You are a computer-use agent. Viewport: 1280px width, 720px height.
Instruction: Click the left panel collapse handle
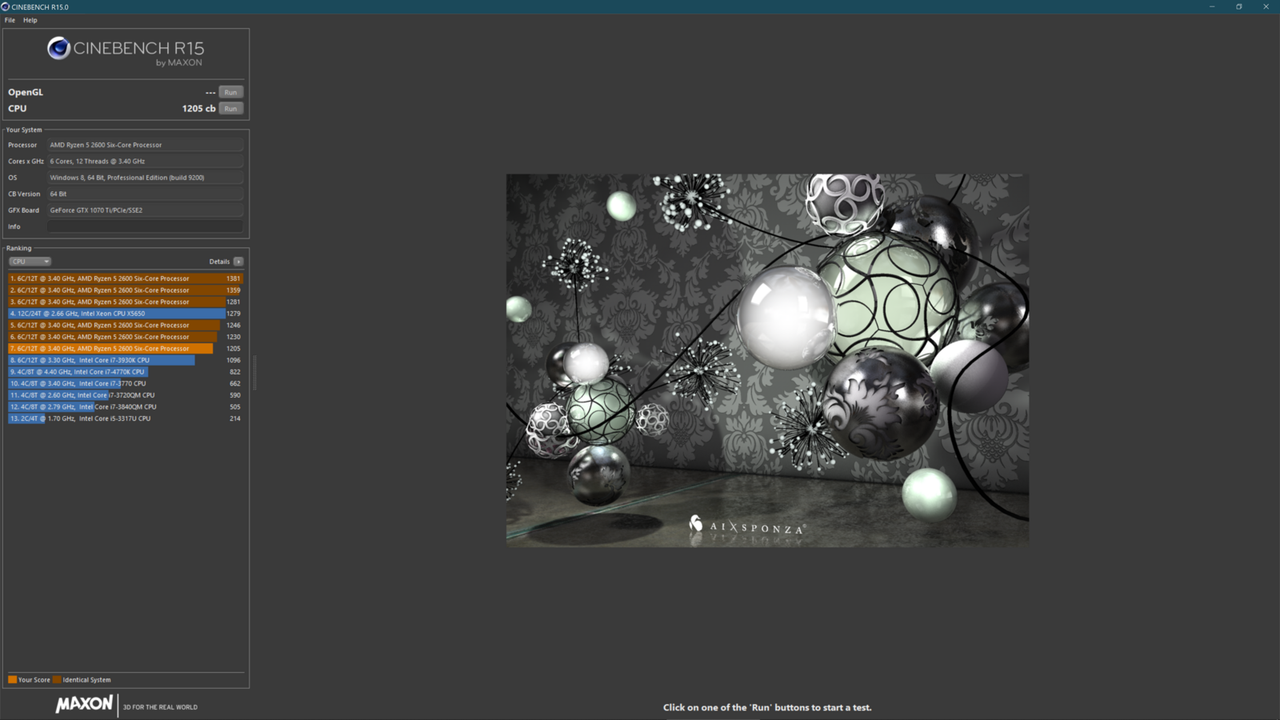click(x=254, y=372)
